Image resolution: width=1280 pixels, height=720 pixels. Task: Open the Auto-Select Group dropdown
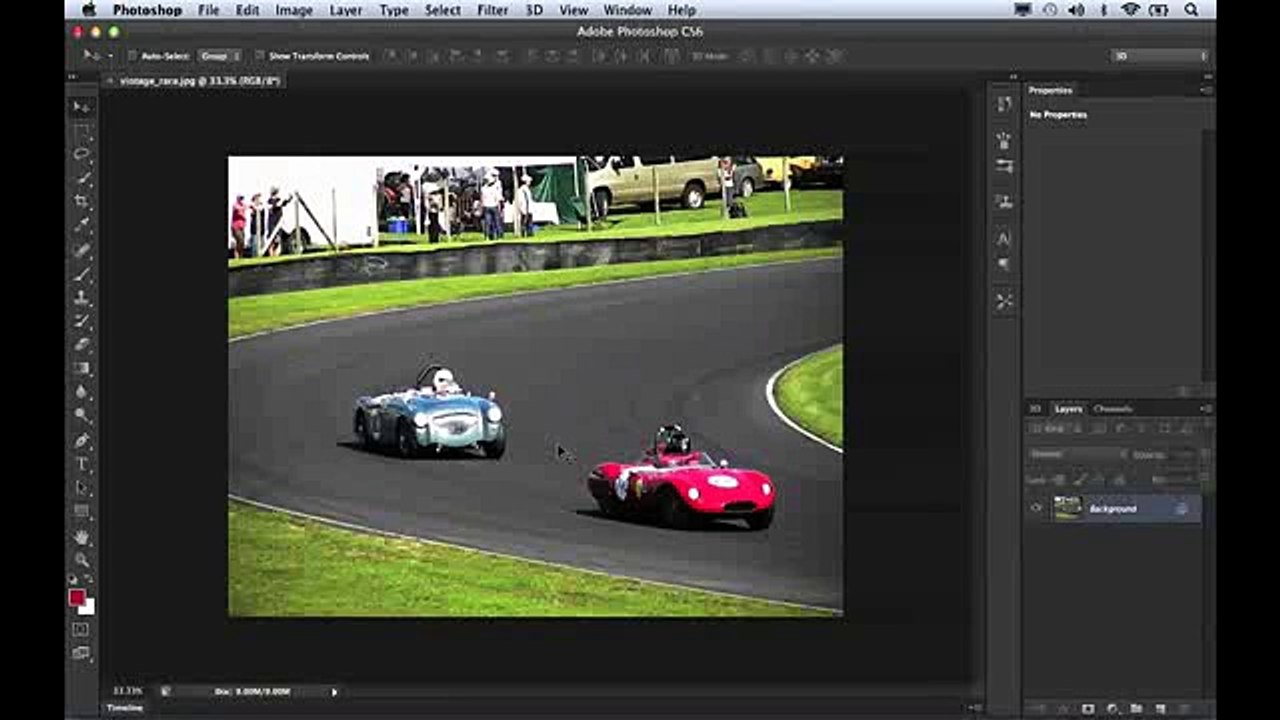219,56
